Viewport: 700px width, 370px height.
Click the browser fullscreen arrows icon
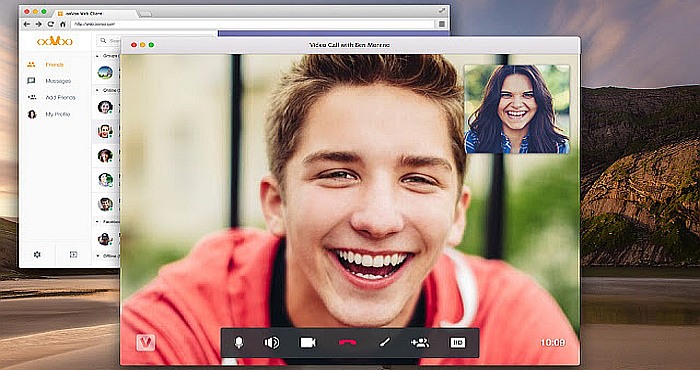click(442, 11)
